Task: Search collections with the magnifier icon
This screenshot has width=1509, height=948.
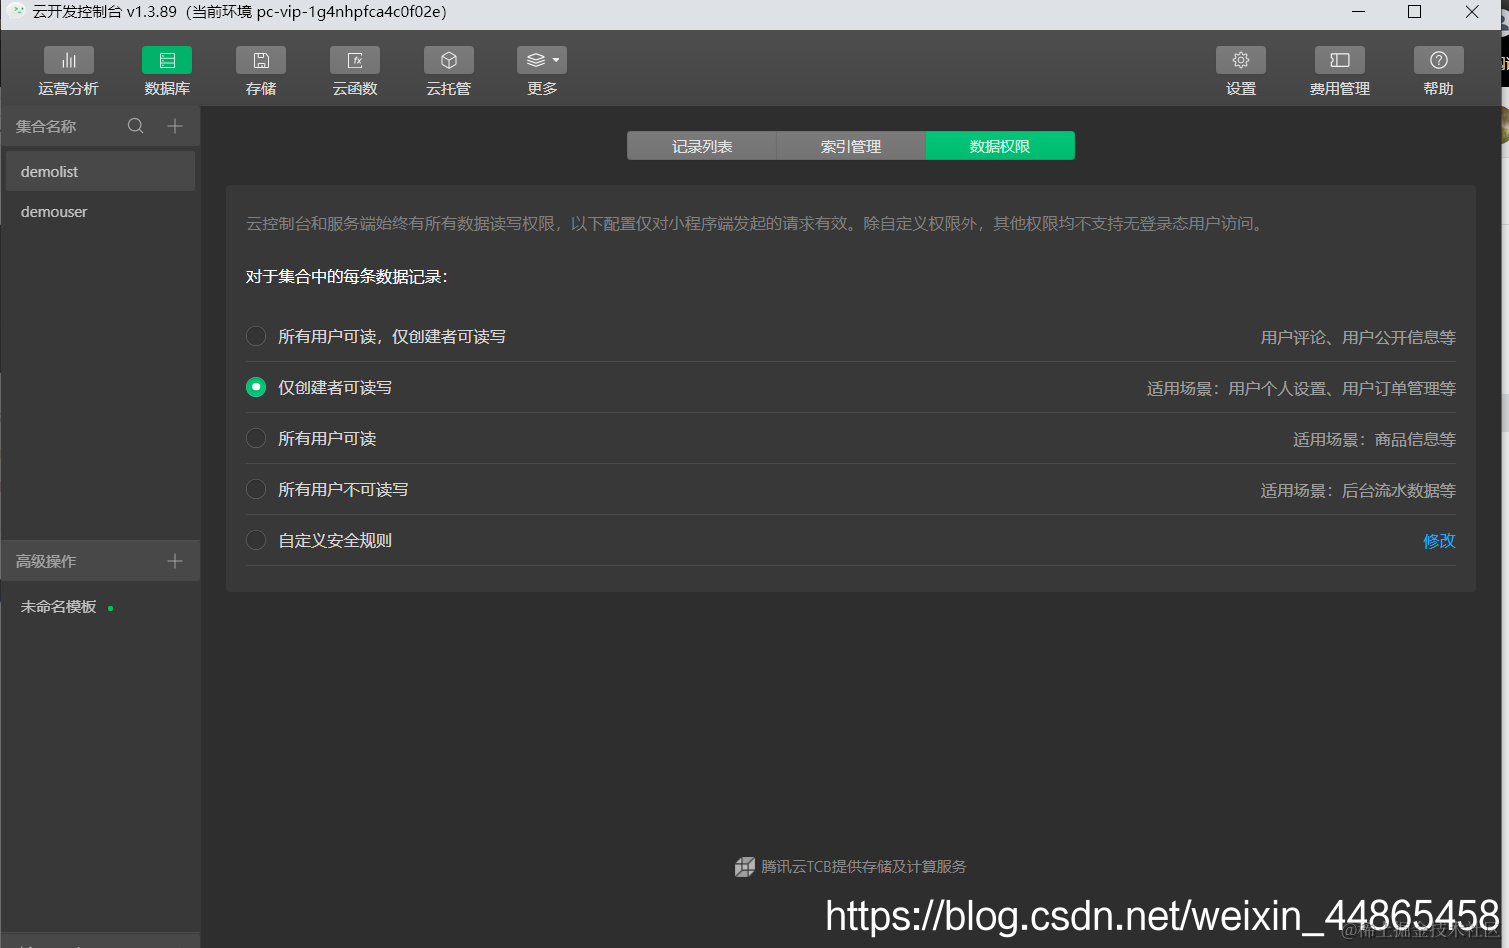Action: [136, 126]
